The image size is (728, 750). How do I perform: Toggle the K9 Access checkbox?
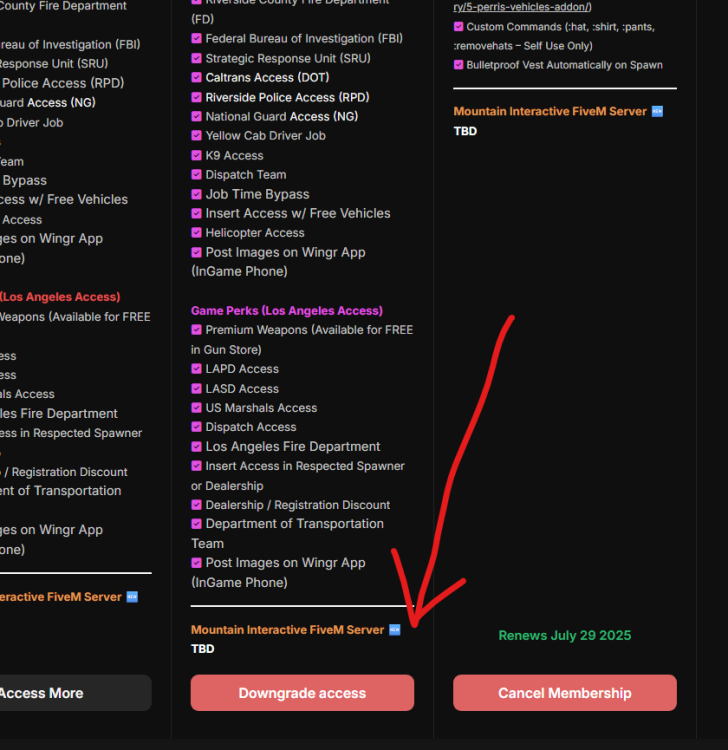tap(196, 155)
